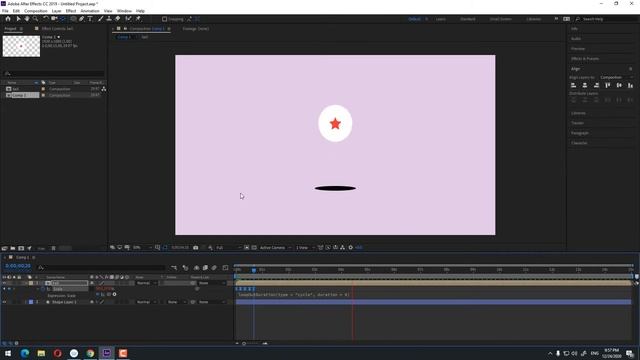Viewport: 640px width, 360px height.
Task: Select the Clone Stamp tool
Action: click(x=109, y=19)
